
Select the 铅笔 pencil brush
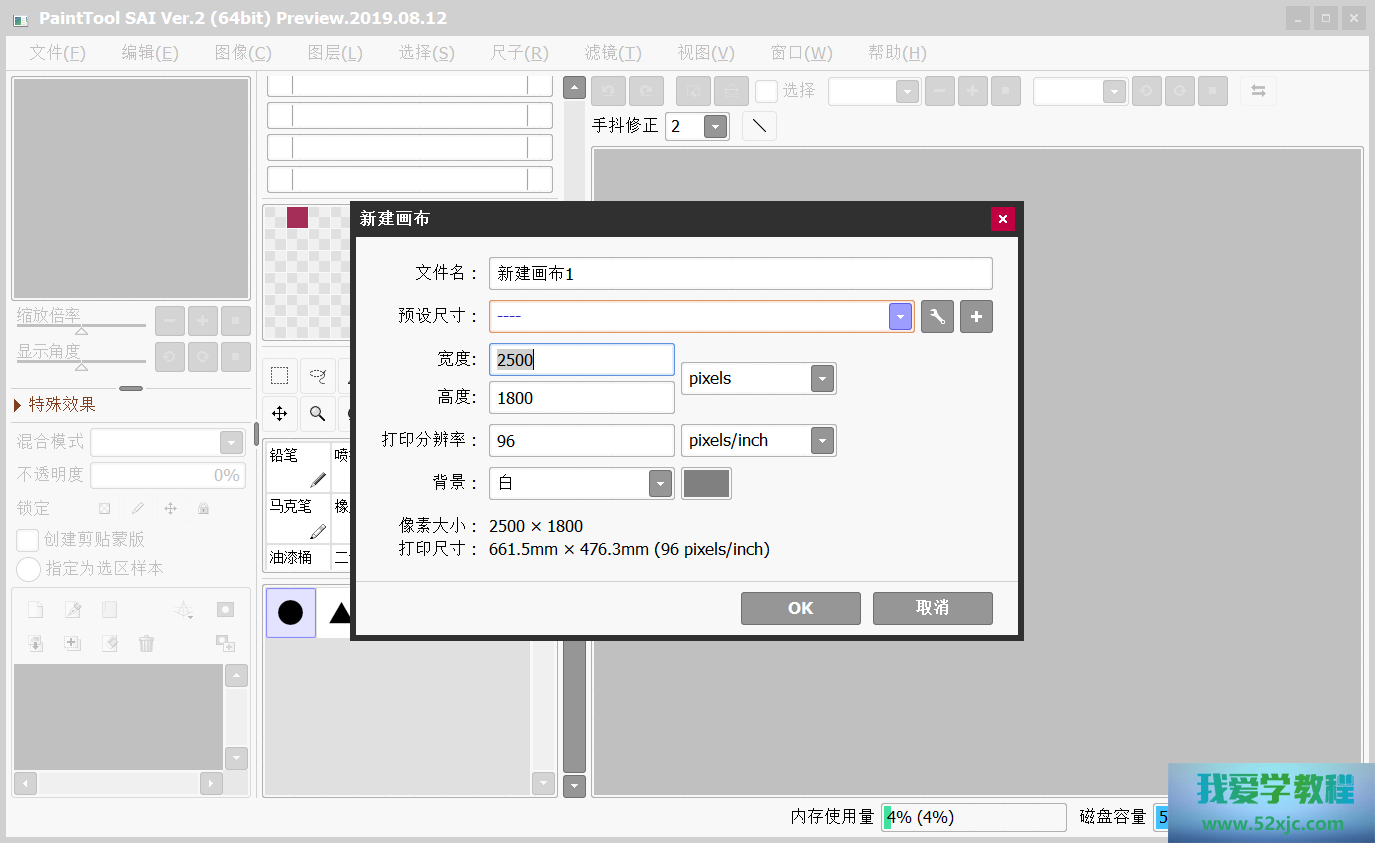[297, 467]
